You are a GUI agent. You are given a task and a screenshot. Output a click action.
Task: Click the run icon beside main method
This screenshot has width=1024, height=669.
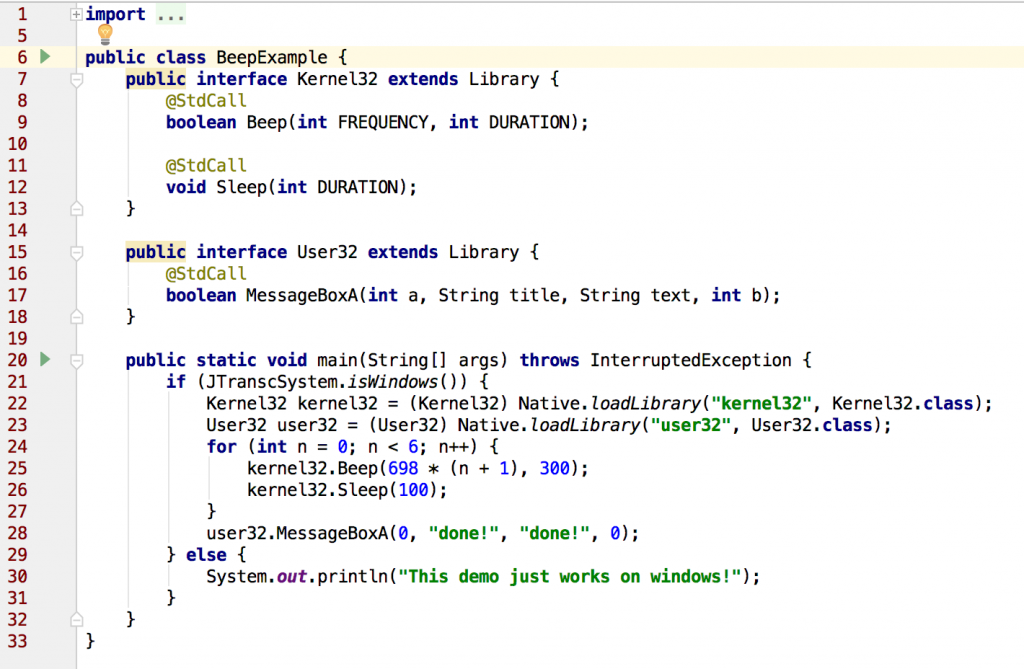pos(44,359)
